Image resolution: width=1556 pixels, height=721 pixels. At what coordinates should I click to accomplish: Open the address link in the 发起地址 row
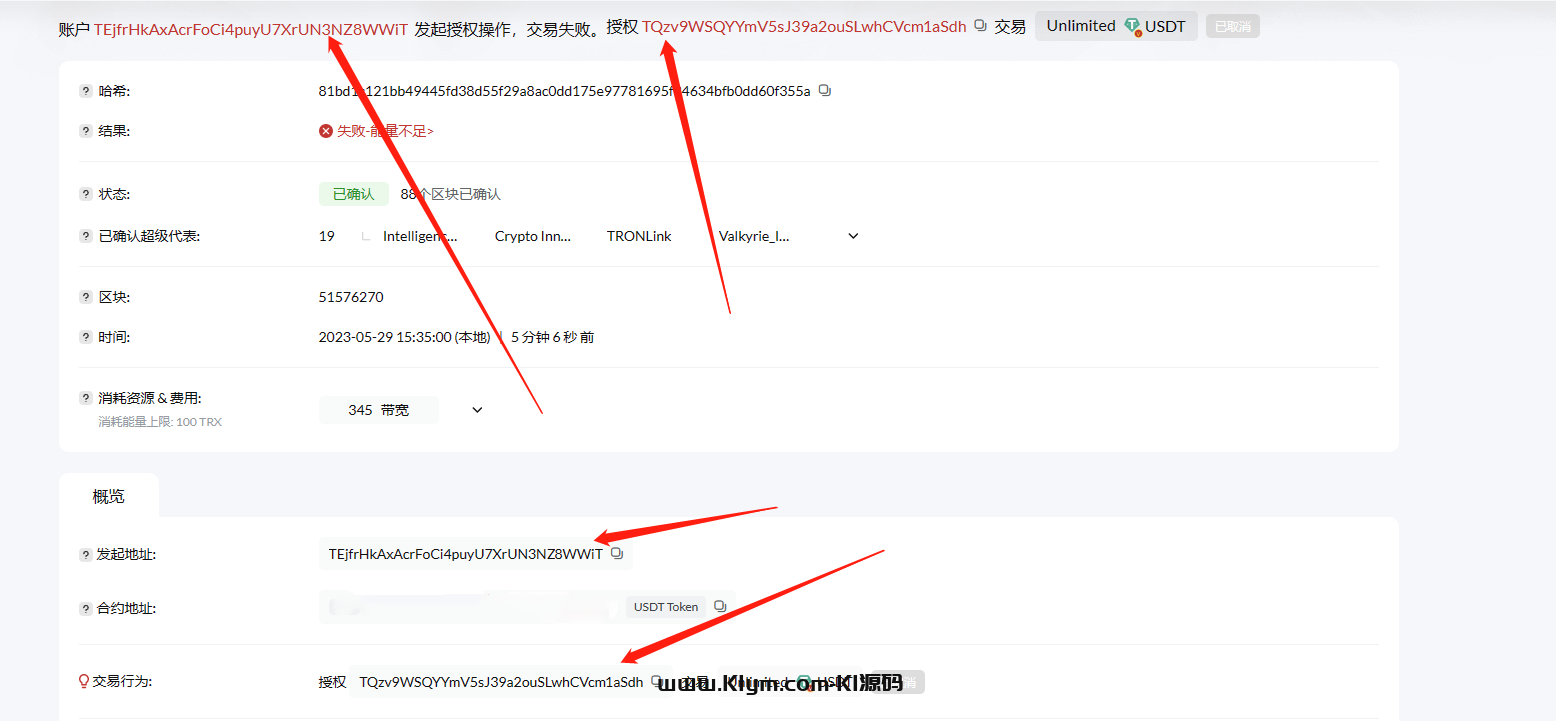pyautogui.click(x=466, y=554)
